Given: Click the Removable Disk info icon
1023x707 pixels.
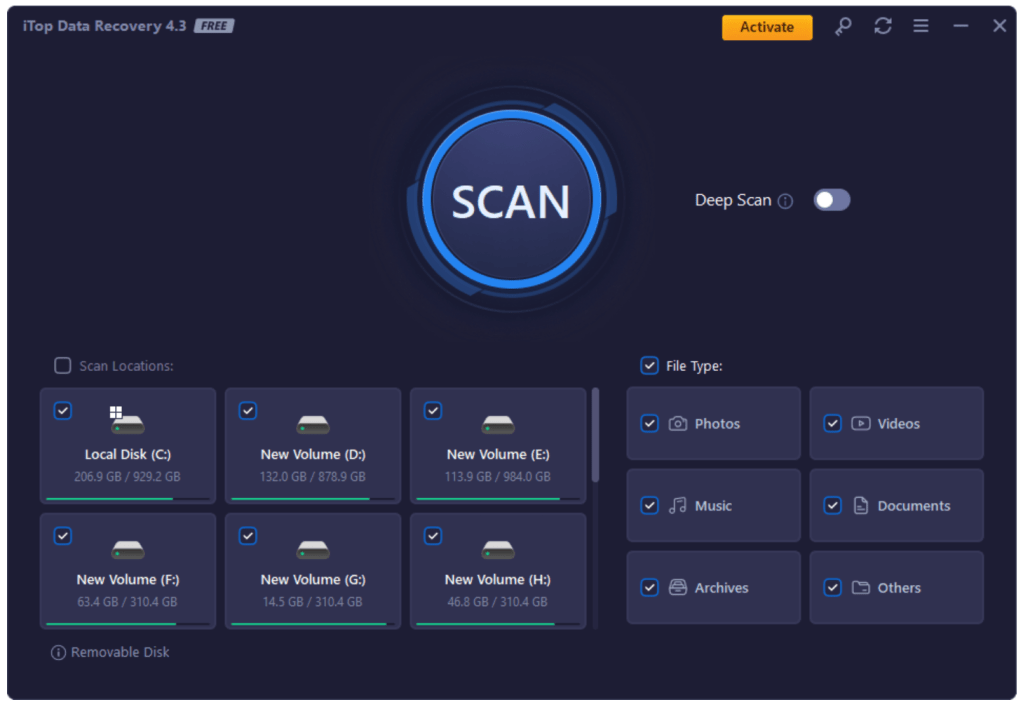Looking at the screenshot, I should [60, 652].
